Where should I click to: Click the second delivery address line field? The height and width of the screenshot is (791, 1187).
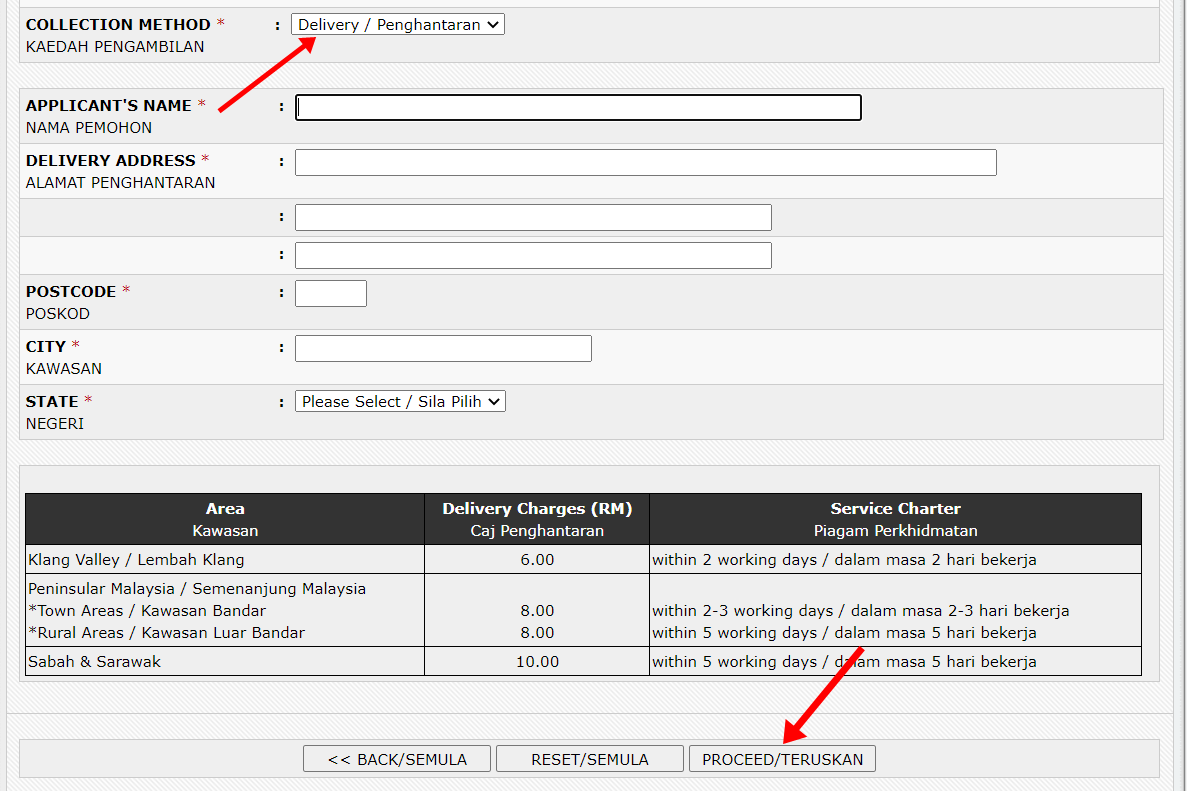[x=533, y=218]
